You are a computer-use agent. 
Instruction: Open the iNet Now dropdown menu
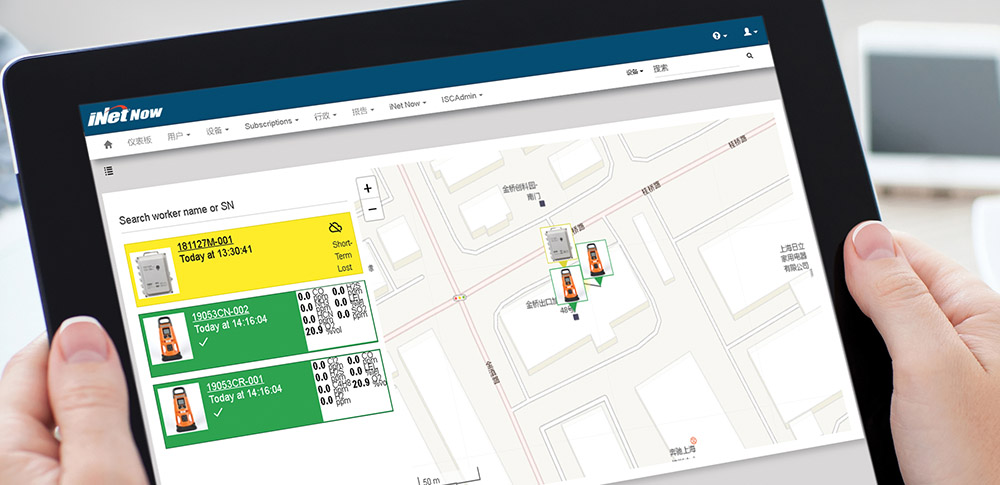click(x=408, y=105)
